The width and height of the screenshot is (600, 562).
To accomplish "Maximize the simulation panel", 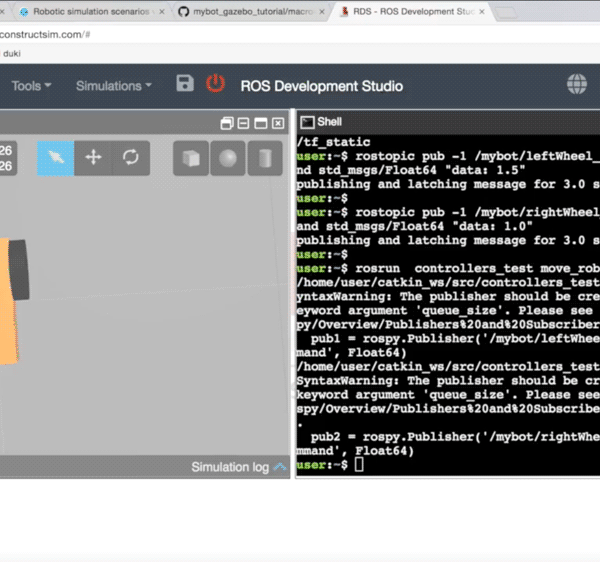I will coord(261,124).
